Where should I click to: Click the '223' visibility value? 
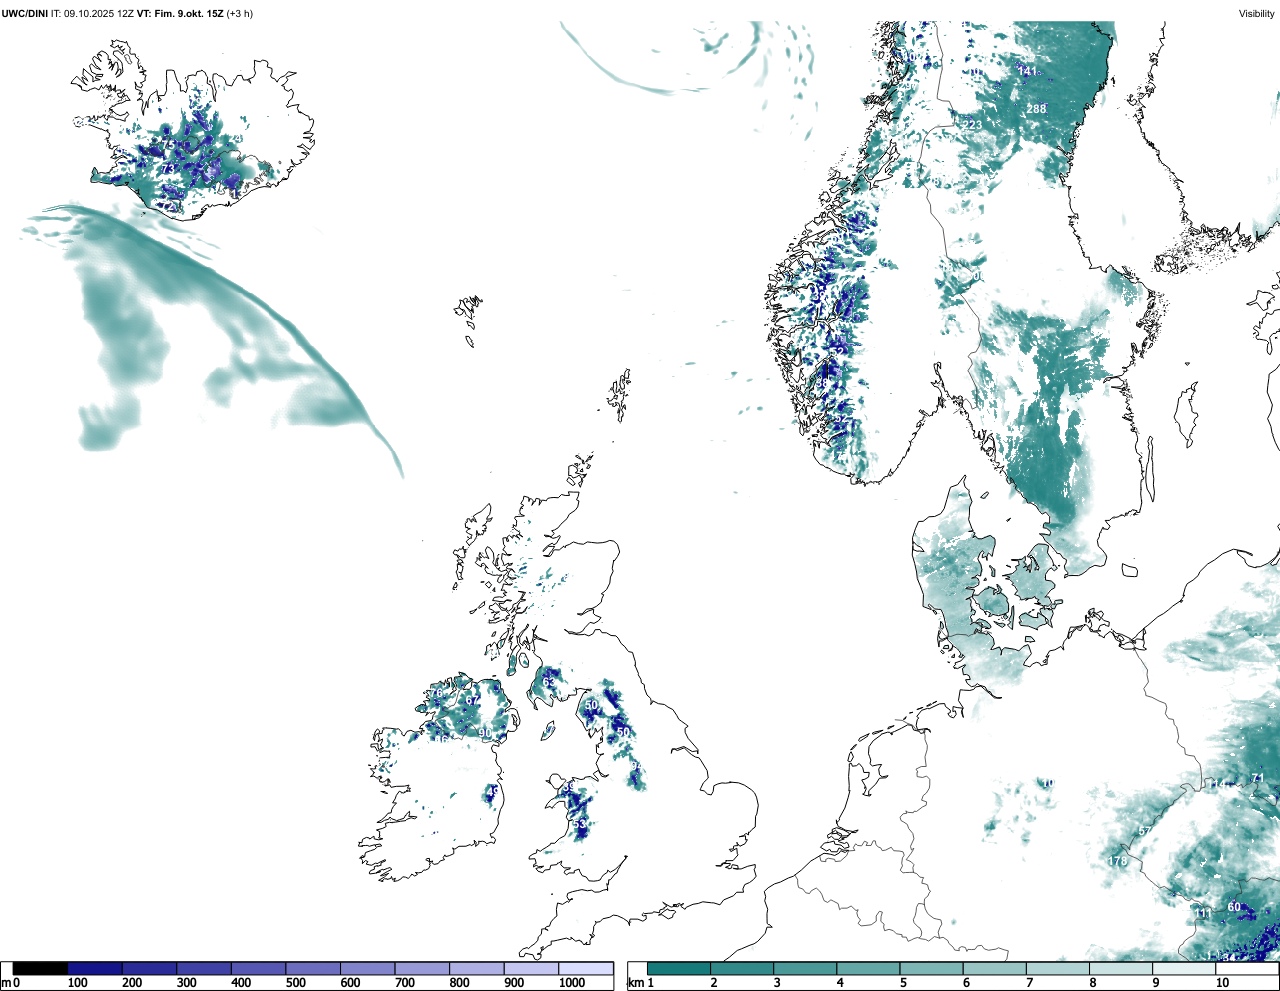click(972, 125)
